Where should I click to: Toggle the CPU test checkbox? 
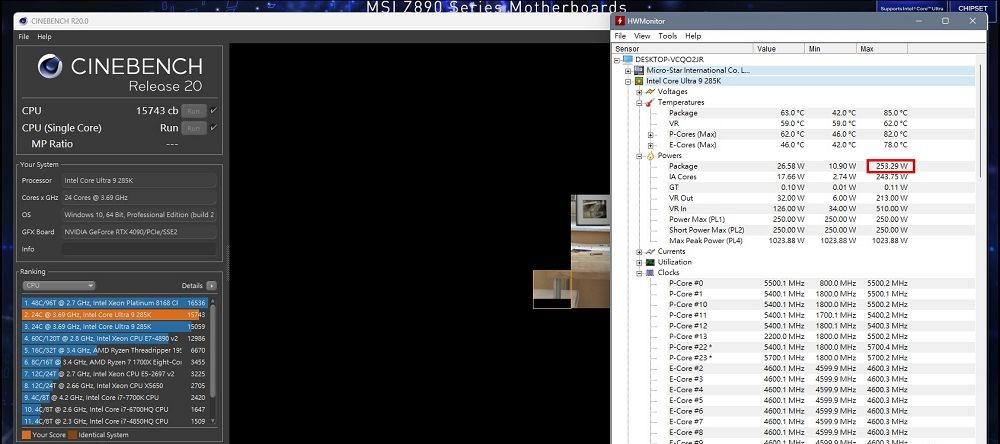[x=214, y=110]
